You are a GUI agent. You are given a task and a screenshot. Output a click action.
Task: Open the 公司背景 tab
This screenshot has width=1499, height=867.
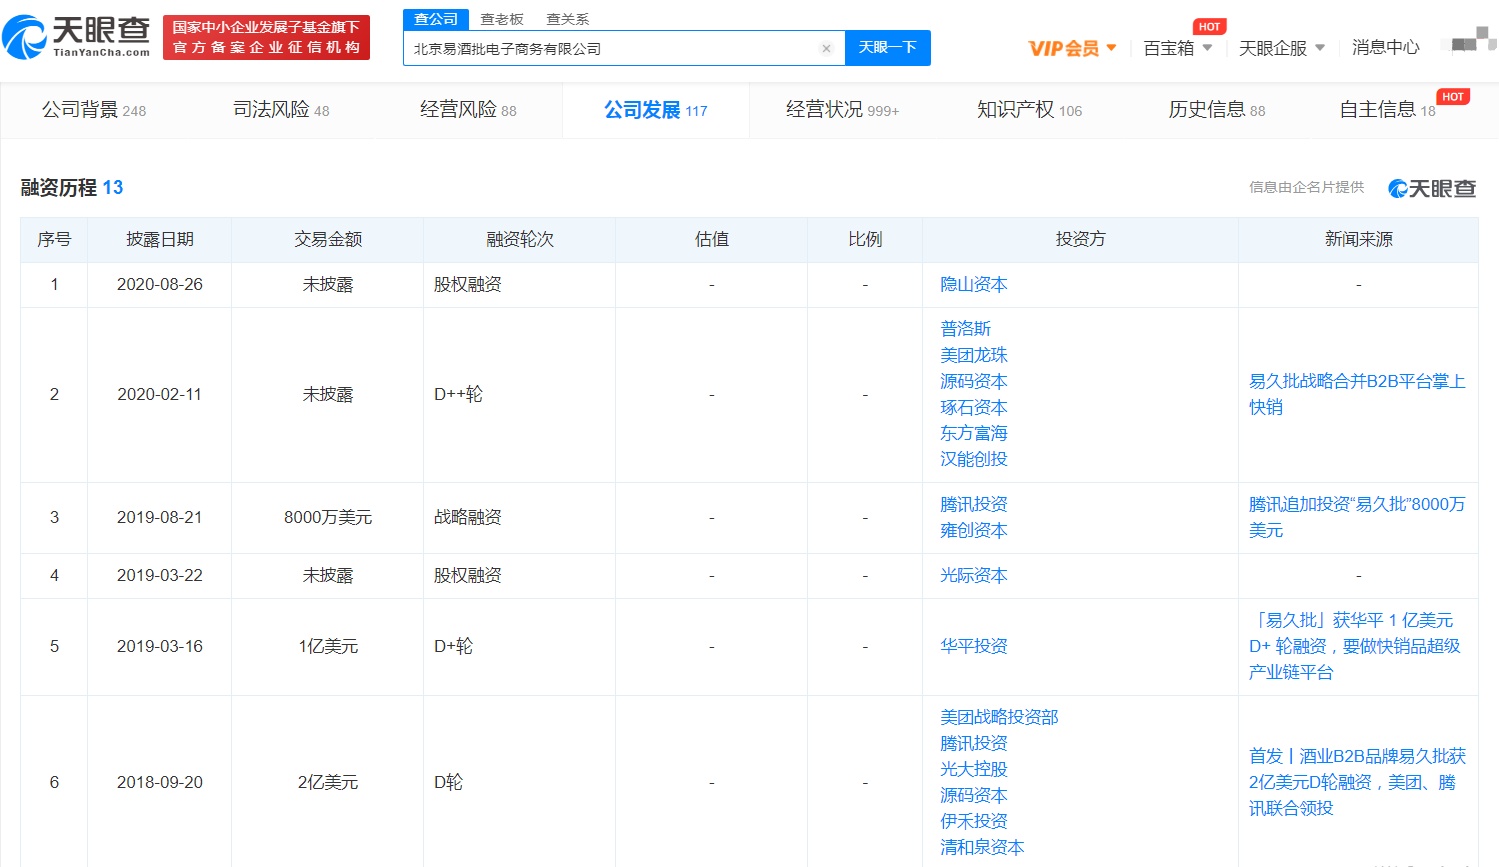point(94,110)
